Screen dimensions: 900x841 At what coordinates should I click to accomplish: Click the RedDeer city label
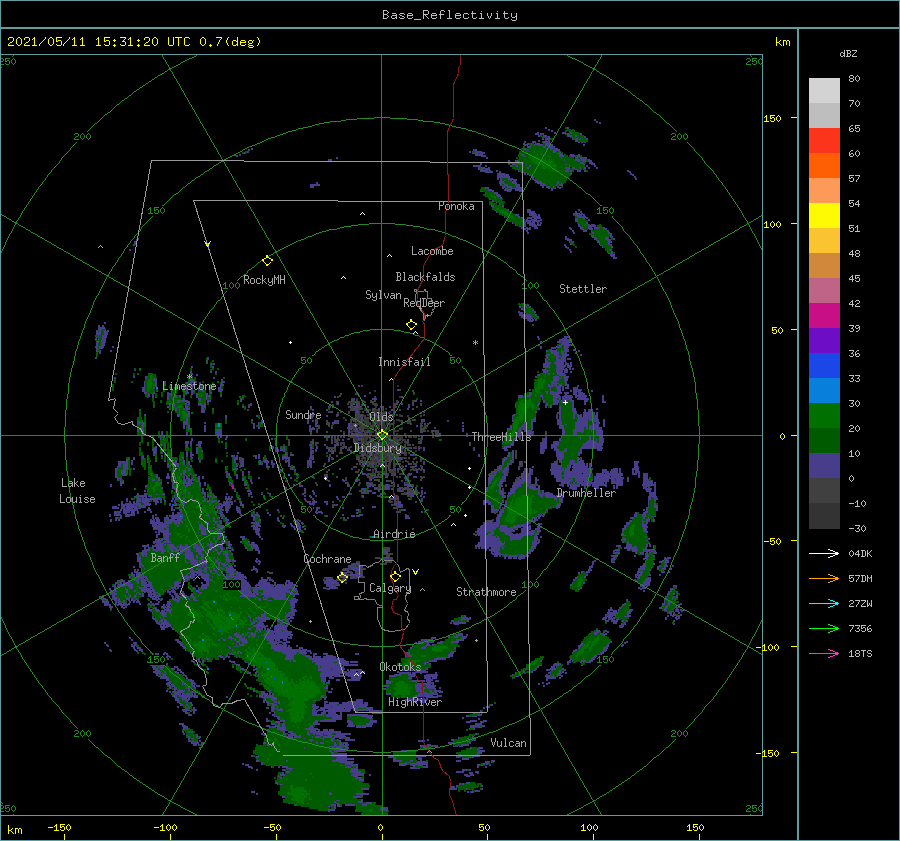(x=424, y=303)
